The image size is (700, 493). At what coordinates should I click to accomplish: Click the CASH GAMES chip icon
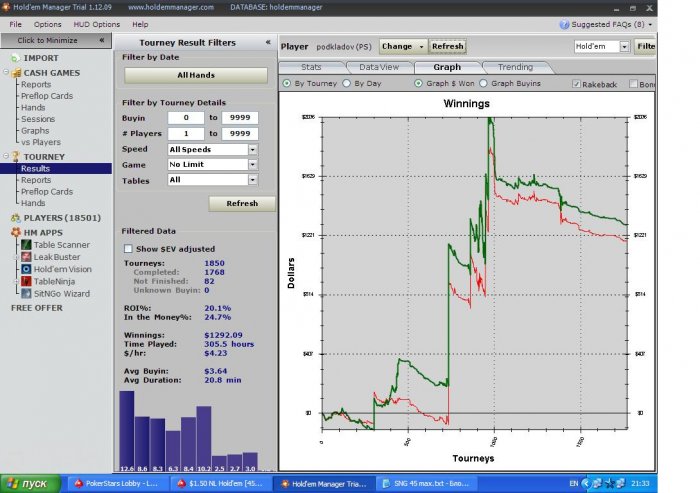(x=17, y=73)
